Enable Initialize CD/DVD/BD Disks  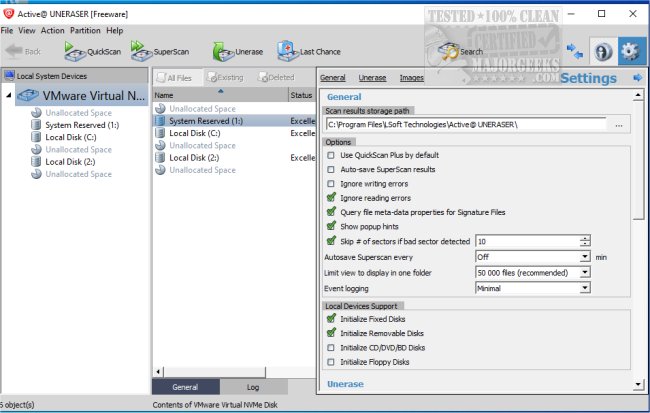pos(331,347)
